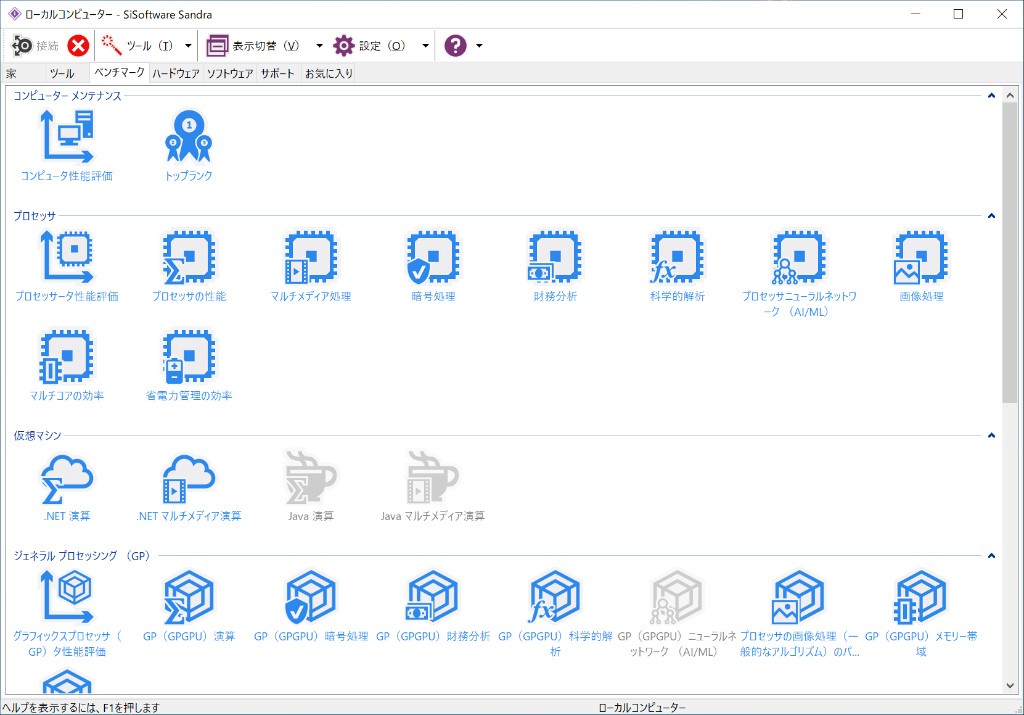This screenshot has width=1024, height=715.
Task: Collapse the プロセッサ section
Action: click(991, 216)
